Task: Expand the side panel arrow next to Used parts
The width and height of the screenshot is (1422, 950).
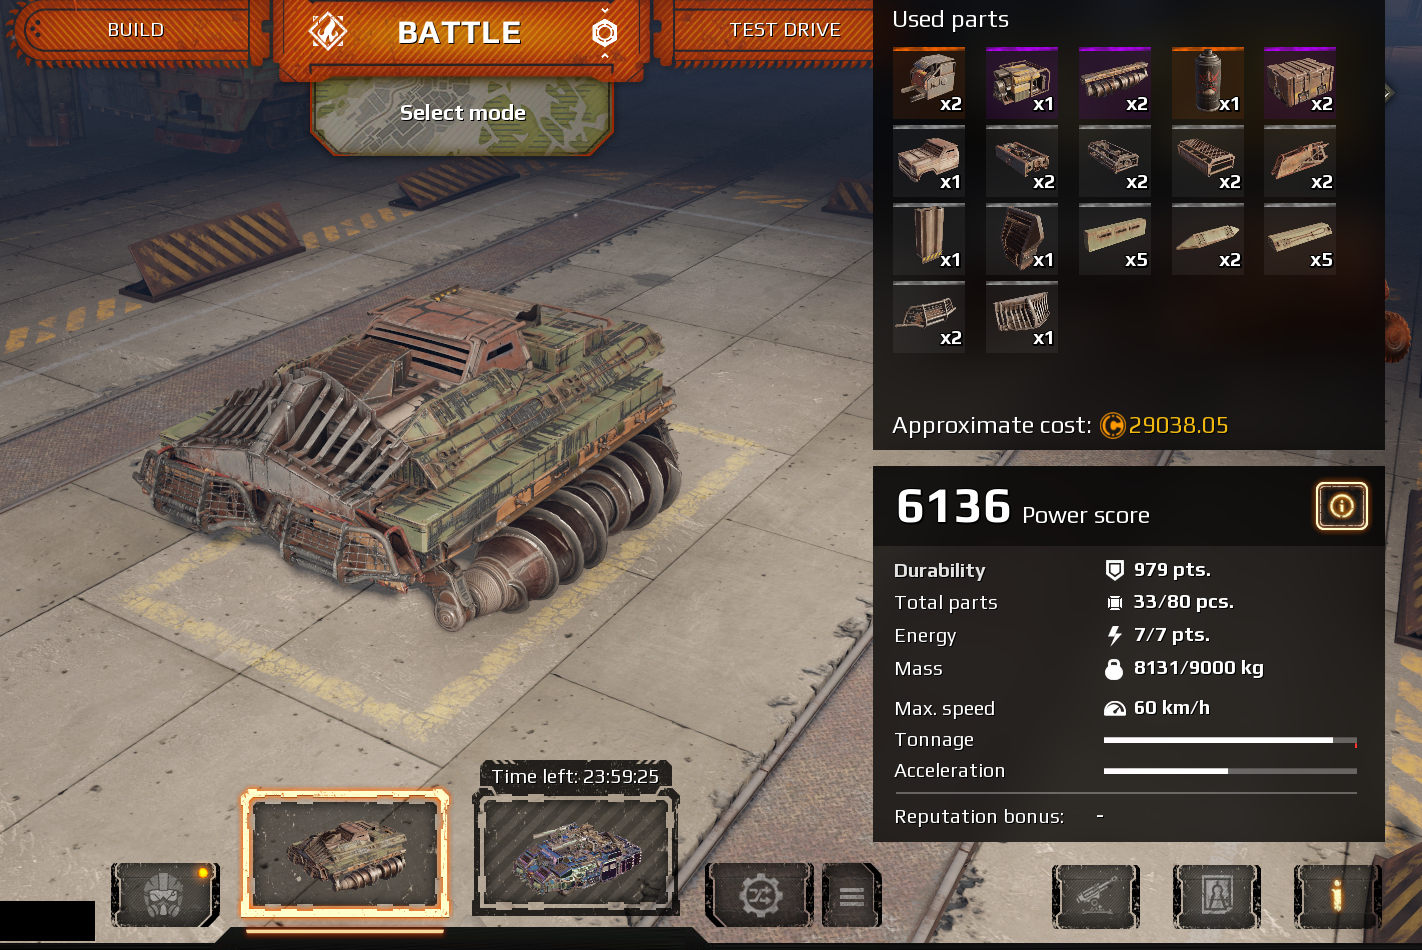Action: [x=1389, y=93]
